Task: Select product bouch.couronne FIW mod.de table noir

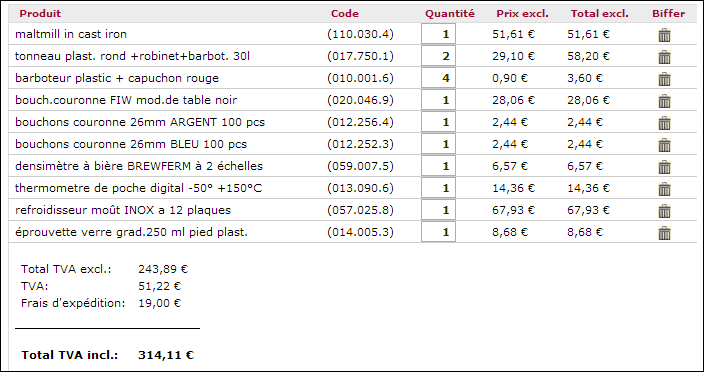Action: point(126,100)
